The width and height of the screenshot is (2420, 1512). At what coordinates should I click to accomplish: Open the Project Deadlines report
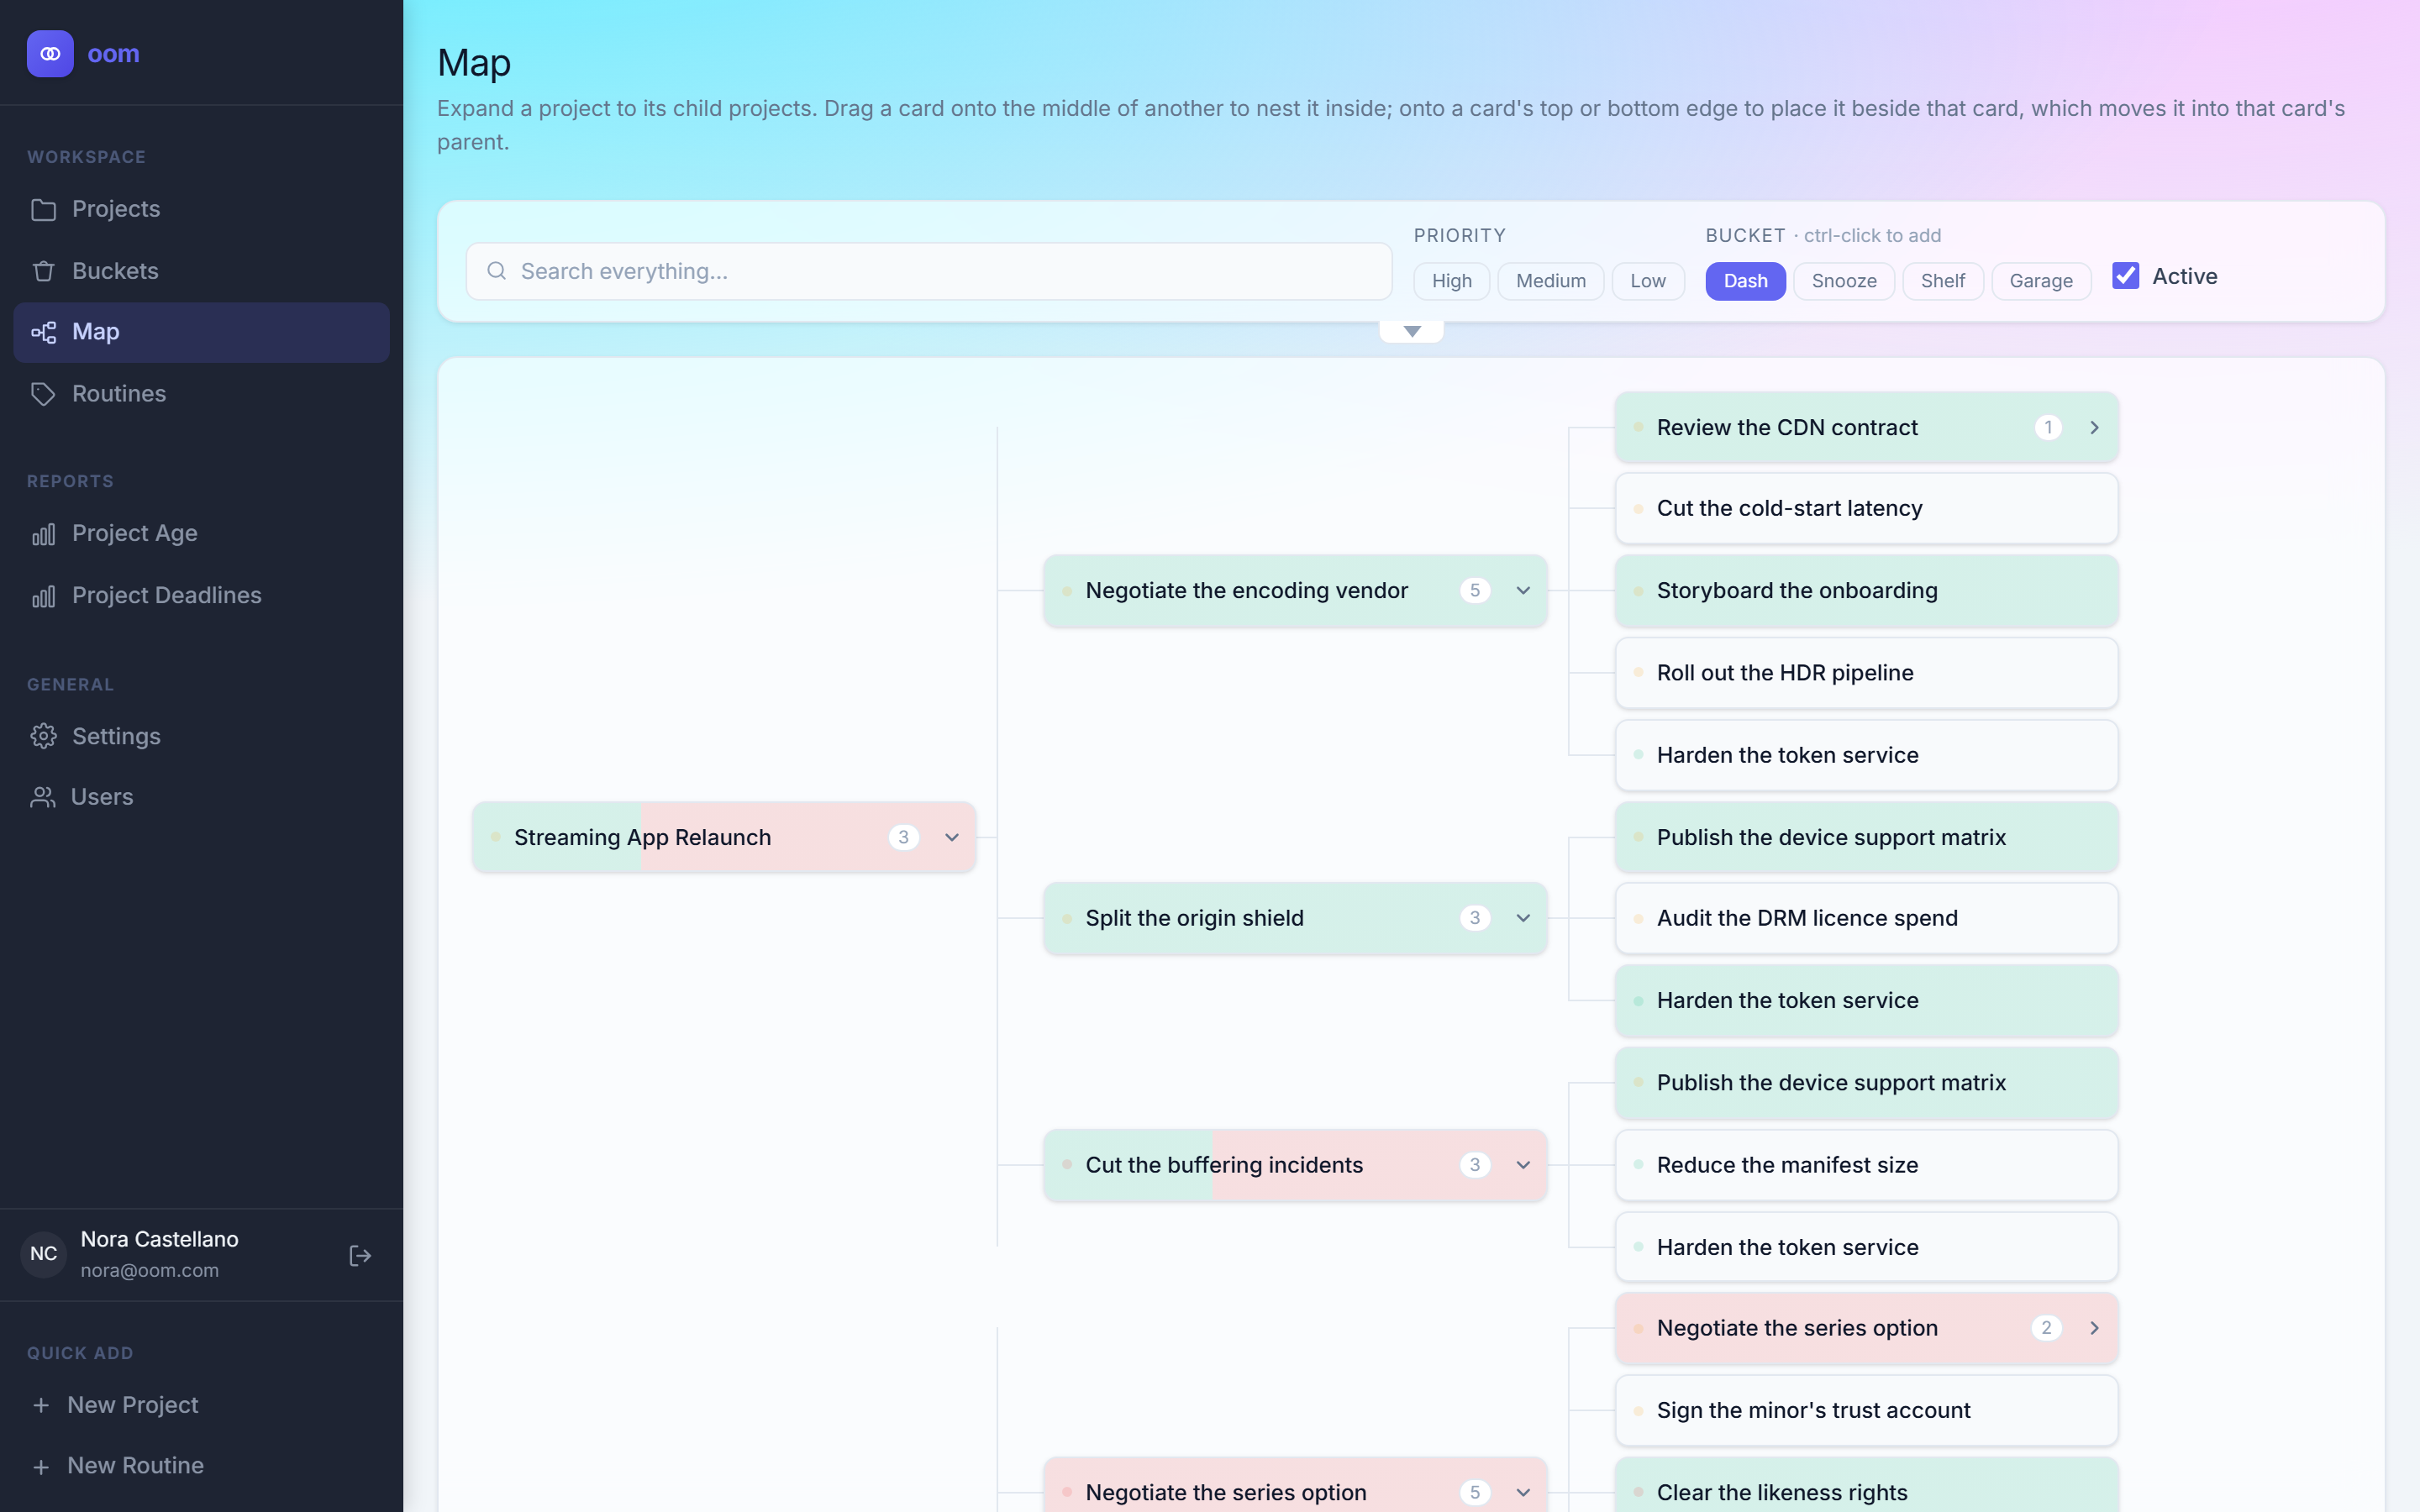coord(201,596)
